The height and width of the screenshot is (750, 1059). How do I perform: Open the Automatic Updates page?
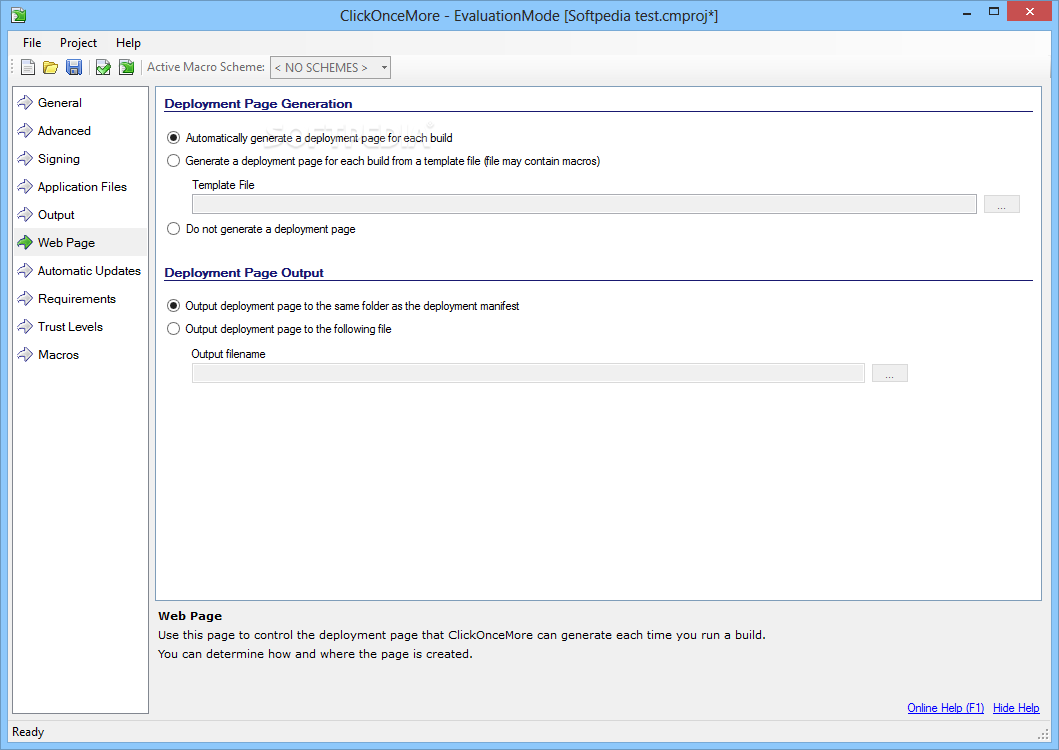(x=80, y=270)
